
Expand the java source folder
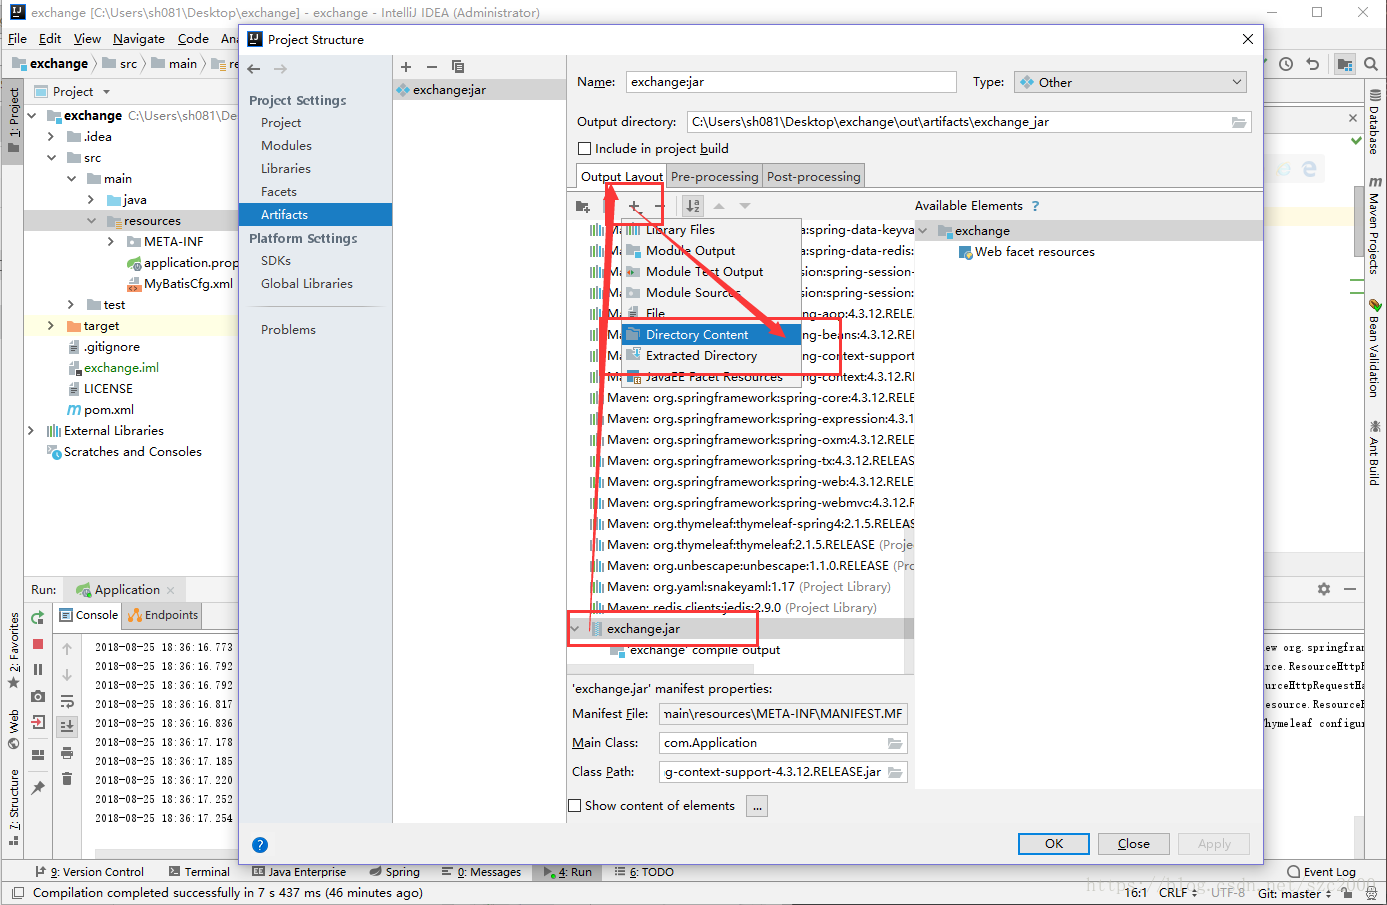tap(91, 200)
